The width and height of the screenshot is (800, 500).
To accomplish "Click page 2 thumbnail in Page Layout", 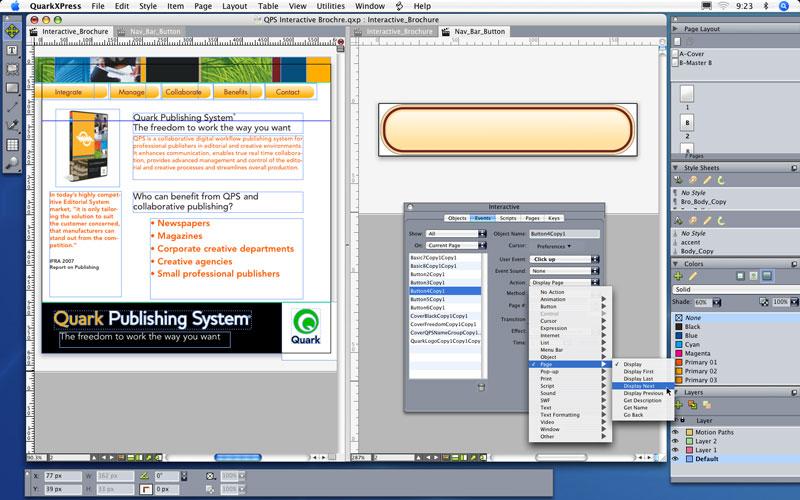I will click(x=687, y=122).
